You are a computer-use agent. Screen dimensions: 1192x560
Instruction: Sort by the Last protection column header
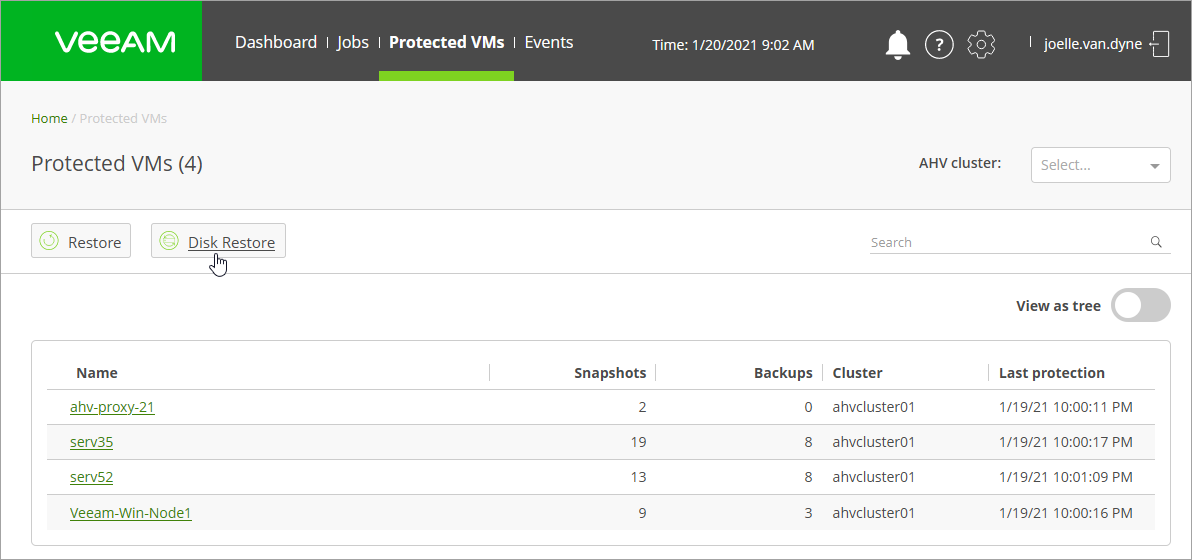(x=1052, y=373)
